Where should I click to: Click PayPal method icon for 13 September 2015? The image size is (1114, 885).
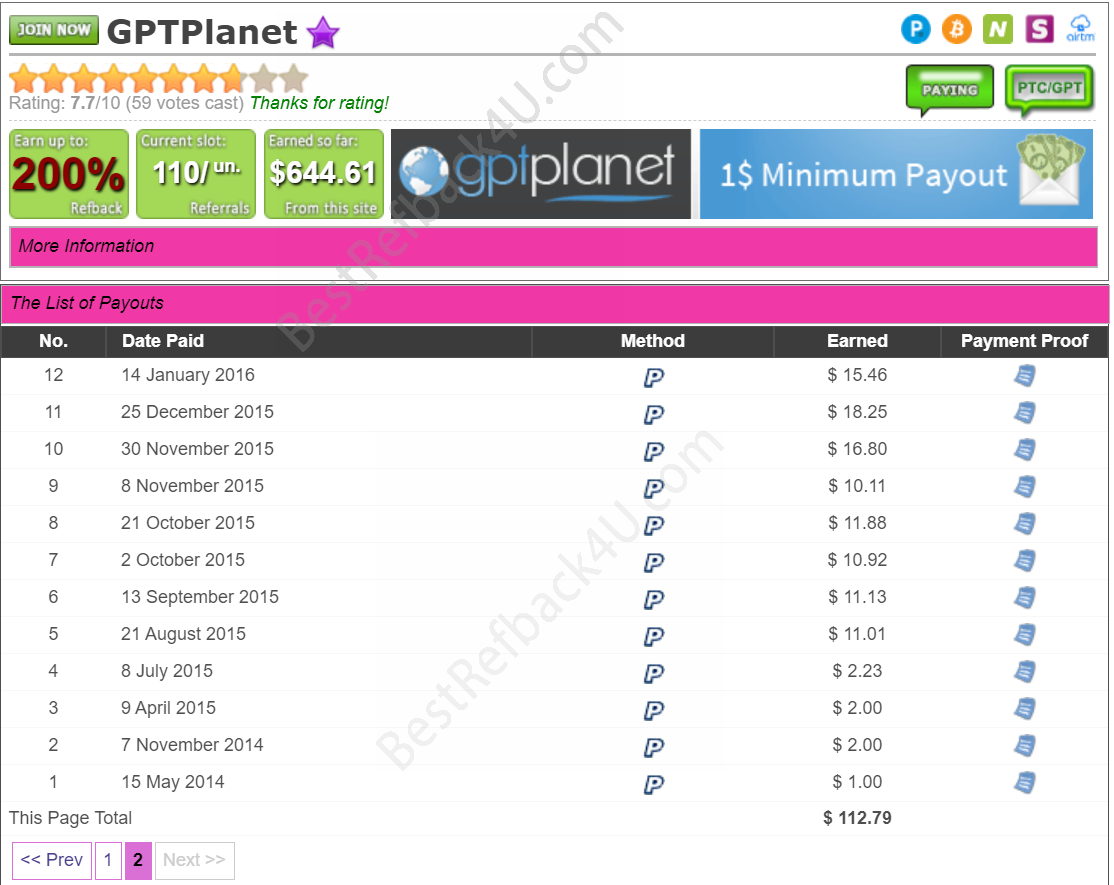(x=654, y=599)
